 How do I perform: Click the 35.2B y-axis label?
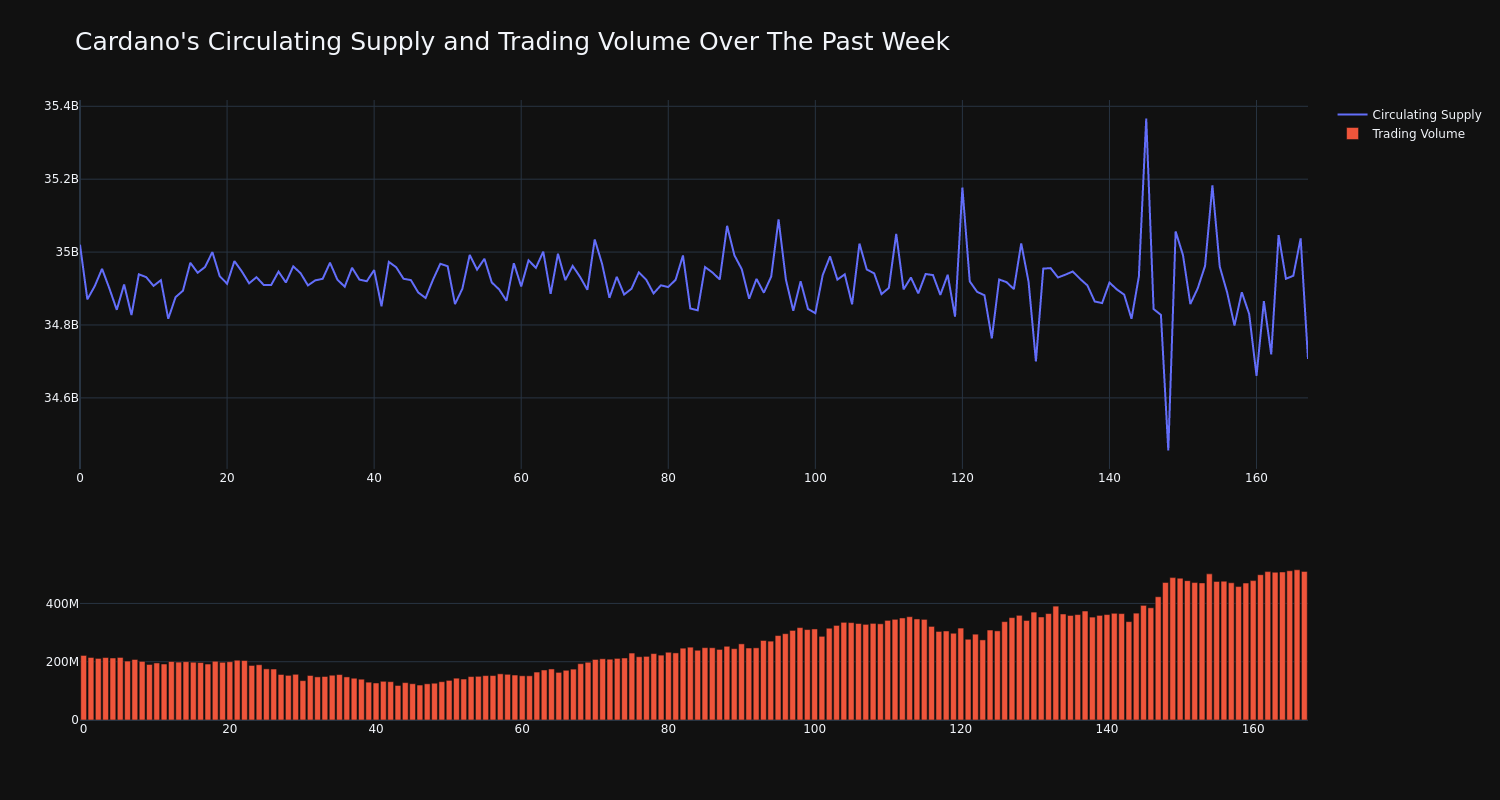61,179
